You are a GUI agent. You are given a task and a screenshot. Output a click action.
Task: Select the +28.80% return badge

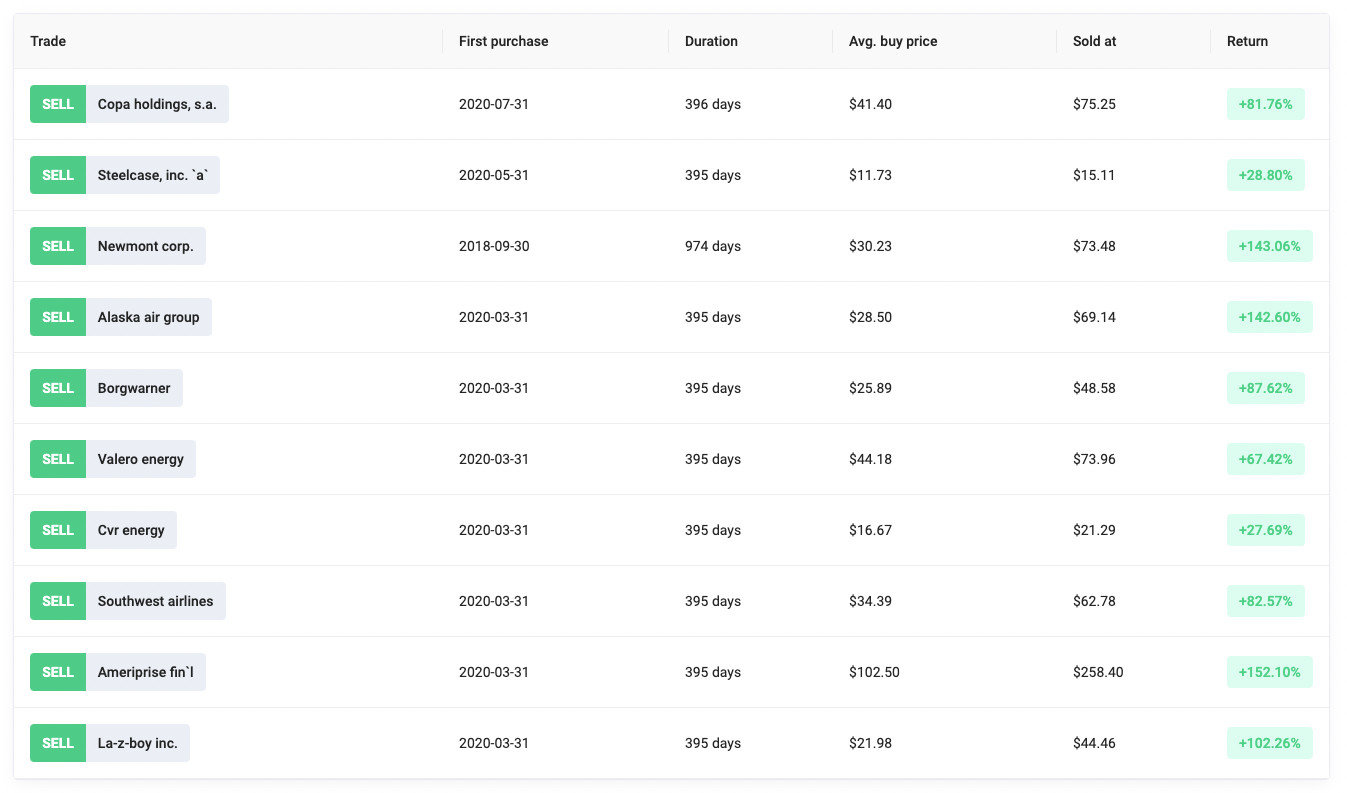coord(1265,175)
